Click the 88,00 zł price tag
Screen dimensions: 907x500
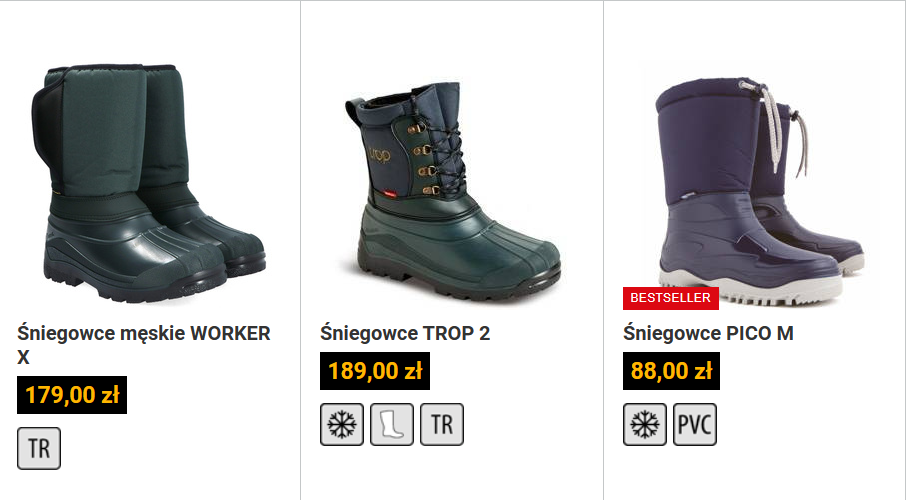(x=671, y=371)
